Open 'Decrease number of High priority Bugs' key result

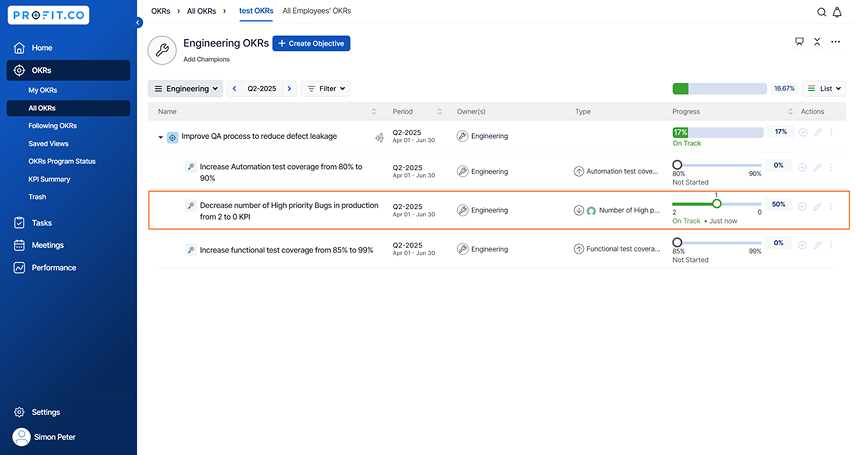pos(289,211)
